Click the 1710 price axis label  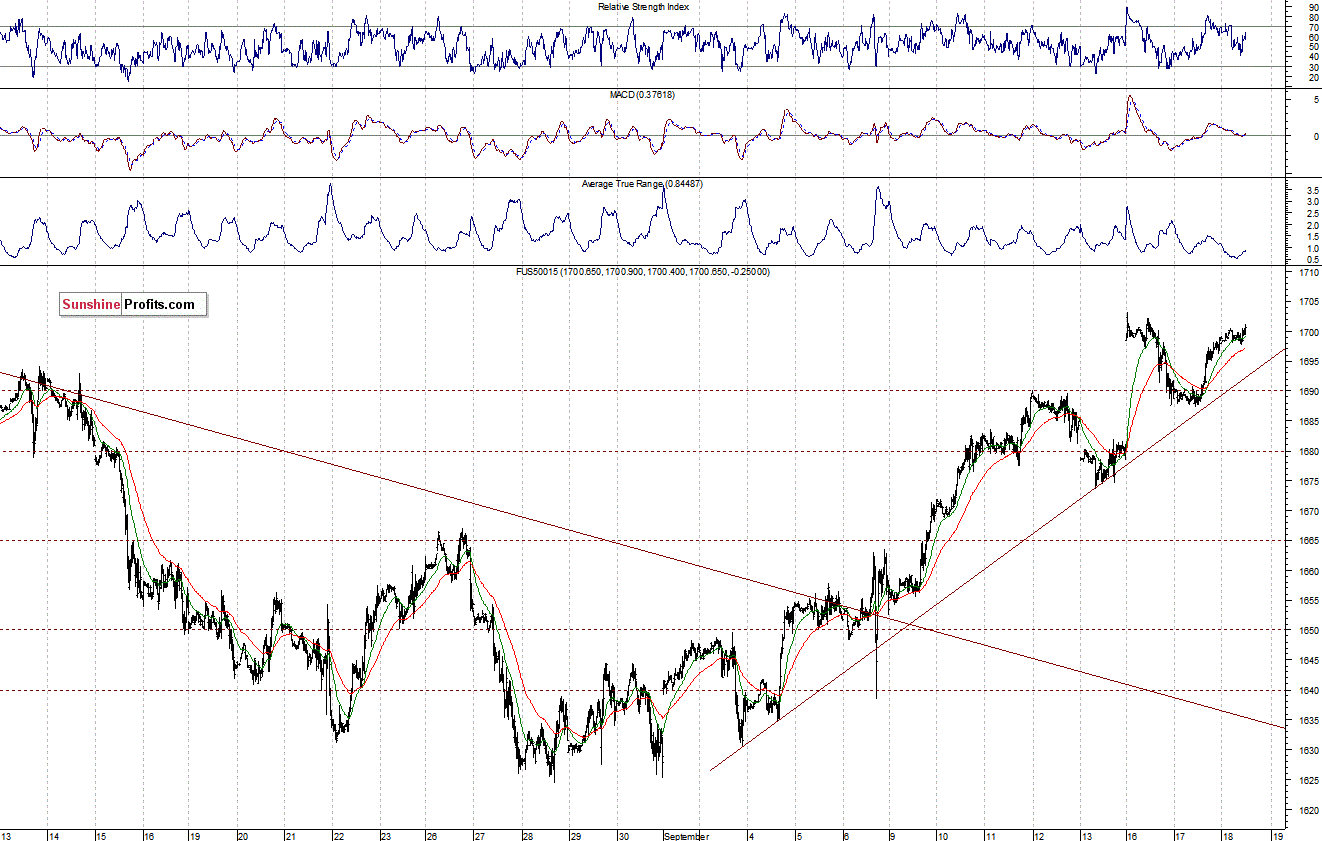tap(1309, 272)
